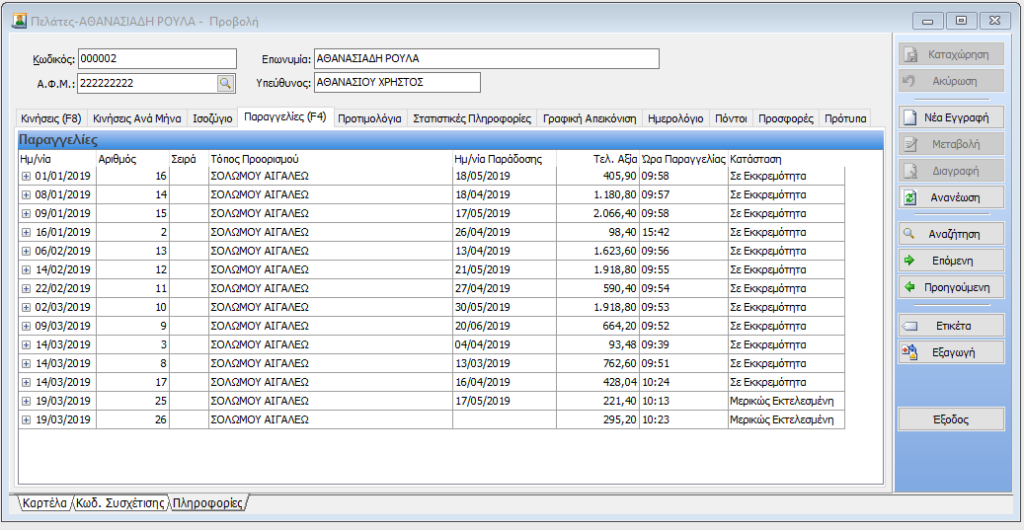Click delivery date 20/06/2019 cell
This screenshot has height=530, width=1024.
[504, 326]
